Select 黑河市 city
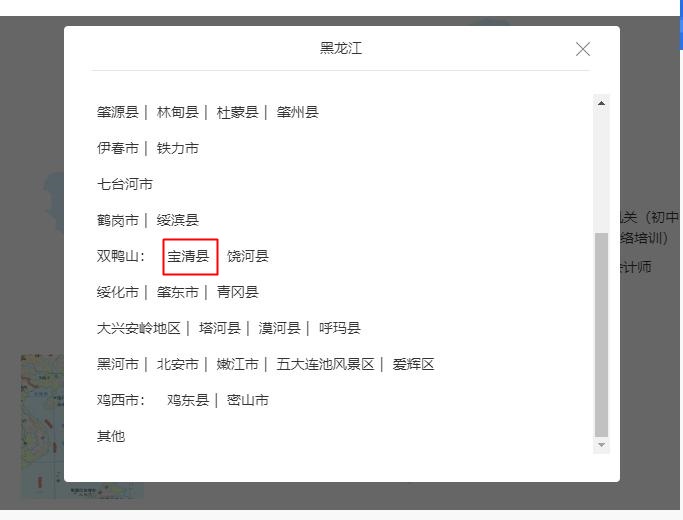683x520 pixels. [118, 364]
